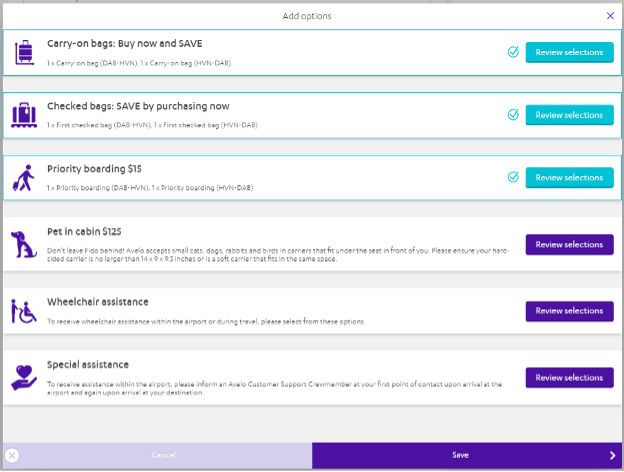Viewport: 624px width, 472px height.
Task: Click the checkmark icon for Priority boarding
Action: tap(513, 177)
